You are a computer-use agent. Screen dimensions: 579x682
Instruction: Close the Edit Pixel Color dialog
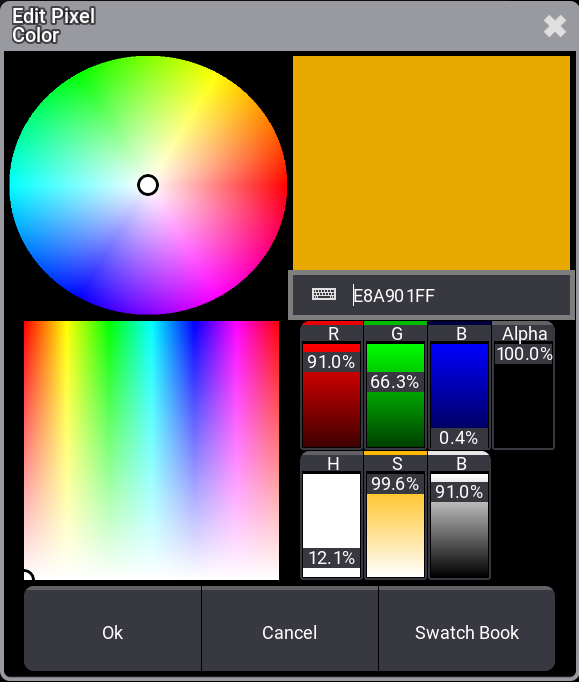(x=555, y=26)
